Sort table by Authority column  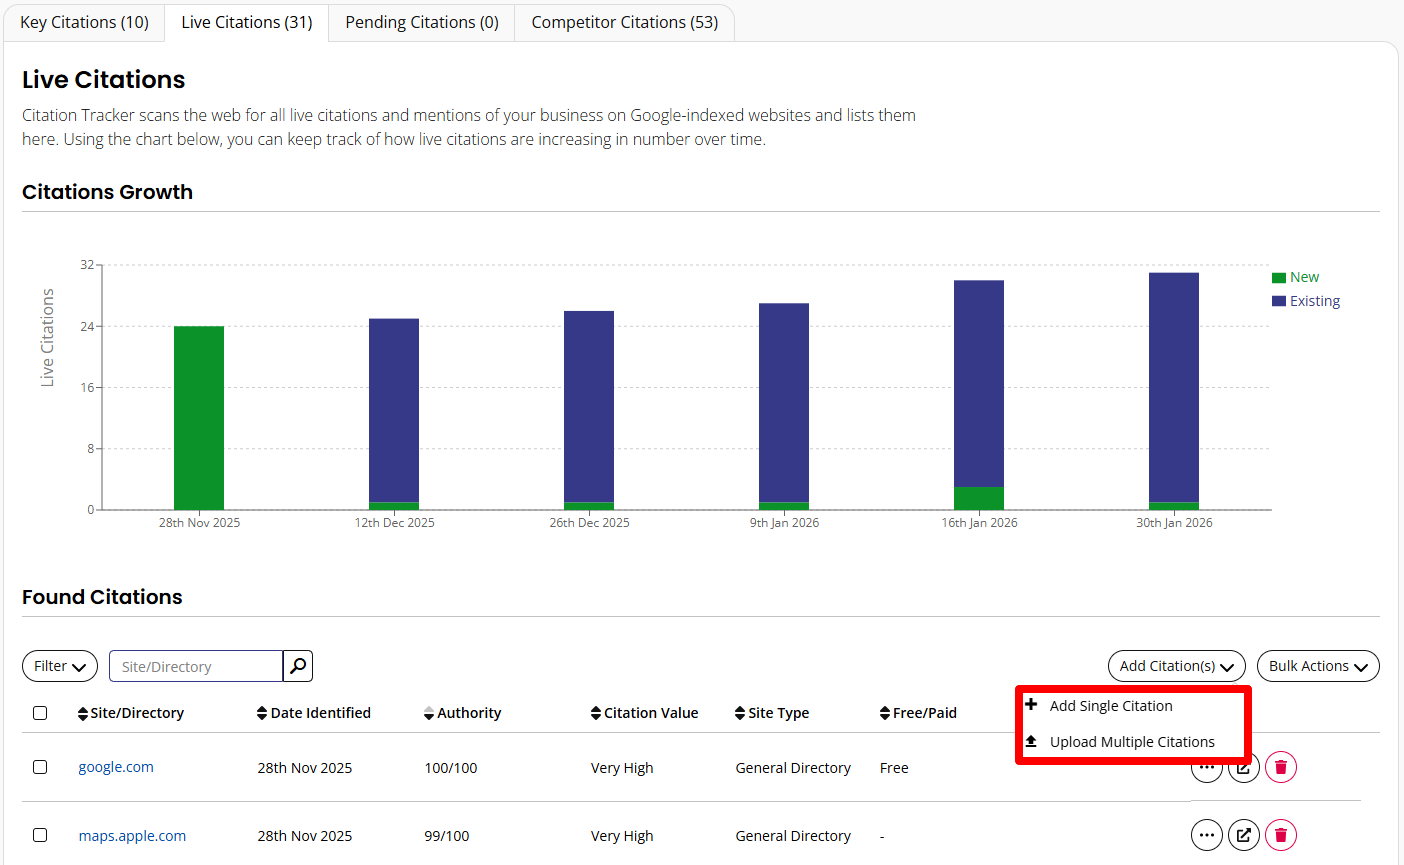tap(462, 713)
